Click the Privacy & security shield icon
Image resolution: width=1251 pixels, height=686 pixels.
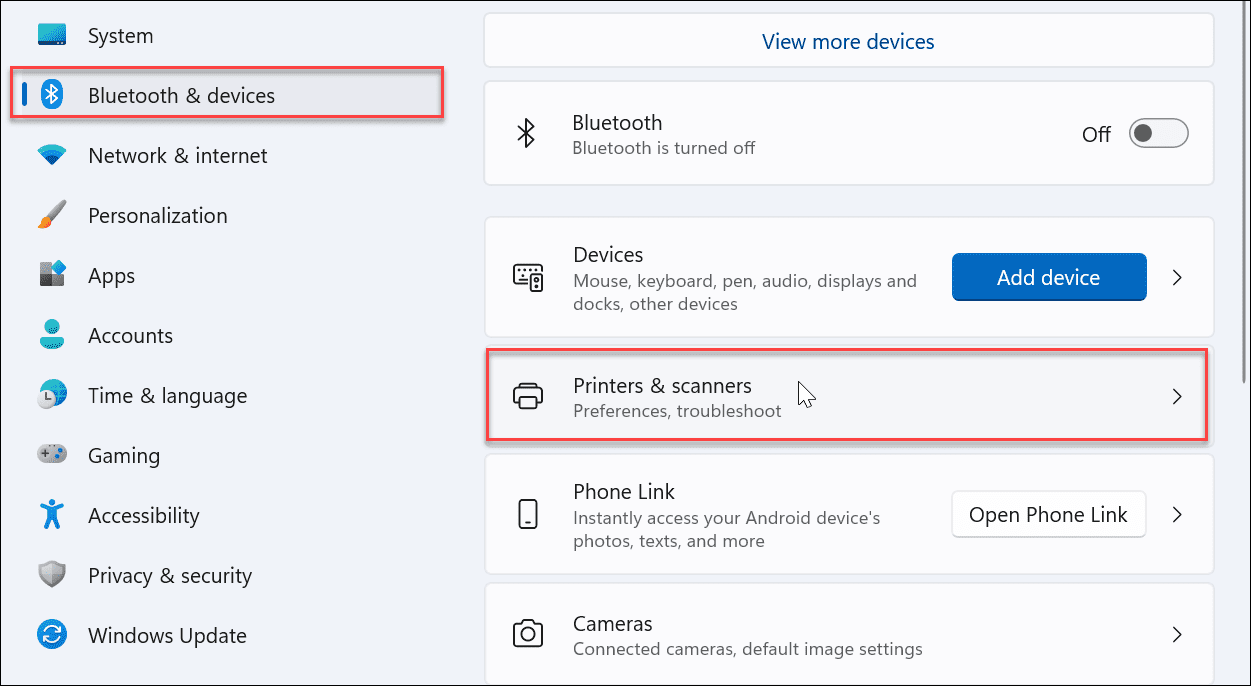point(52,575)
